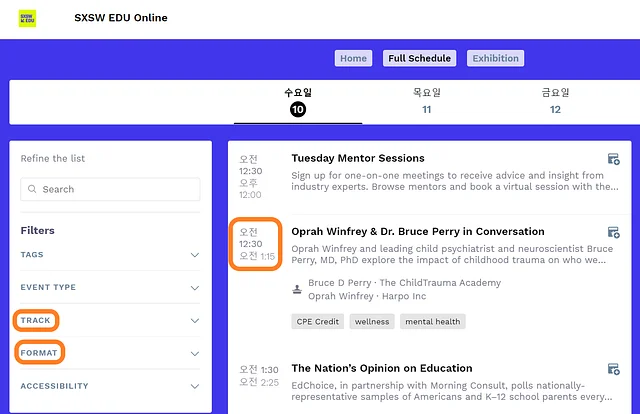Switch to the 금요일 12 tab

[x=555, y=101]
